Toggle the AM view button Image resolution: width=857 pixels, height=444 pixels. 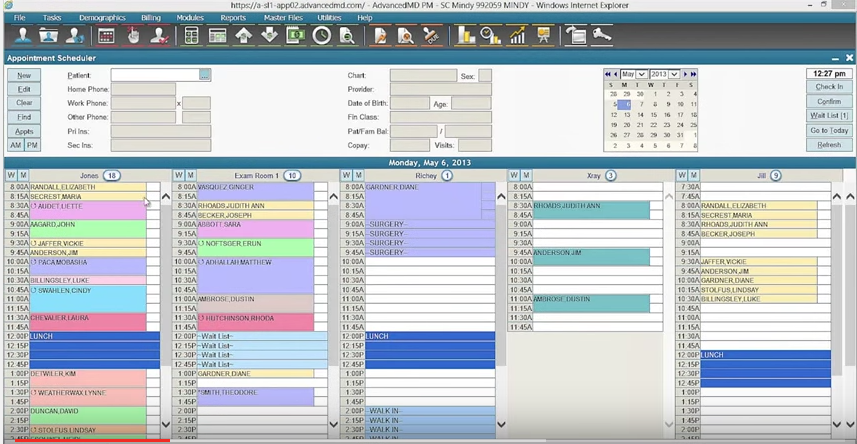(x=16, y=145)
